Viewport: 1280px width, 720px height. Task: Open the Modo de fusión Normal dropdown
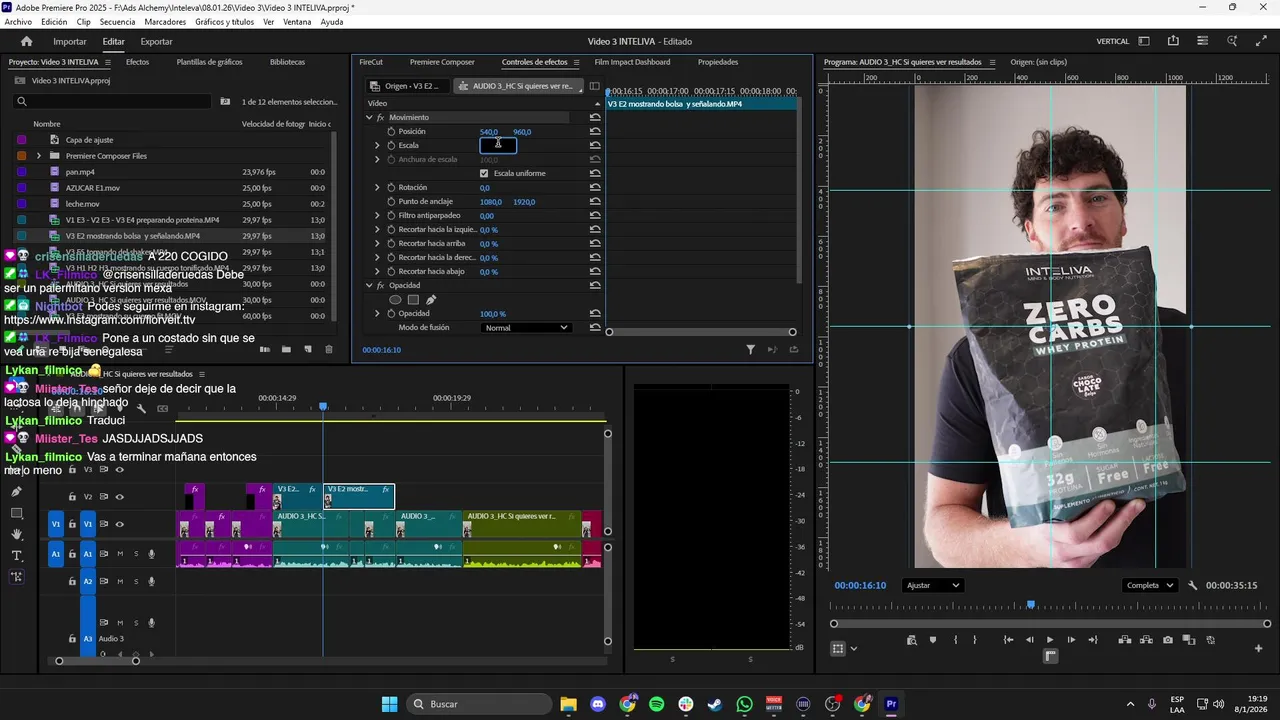pyautogui.click(x=526, y=327)
